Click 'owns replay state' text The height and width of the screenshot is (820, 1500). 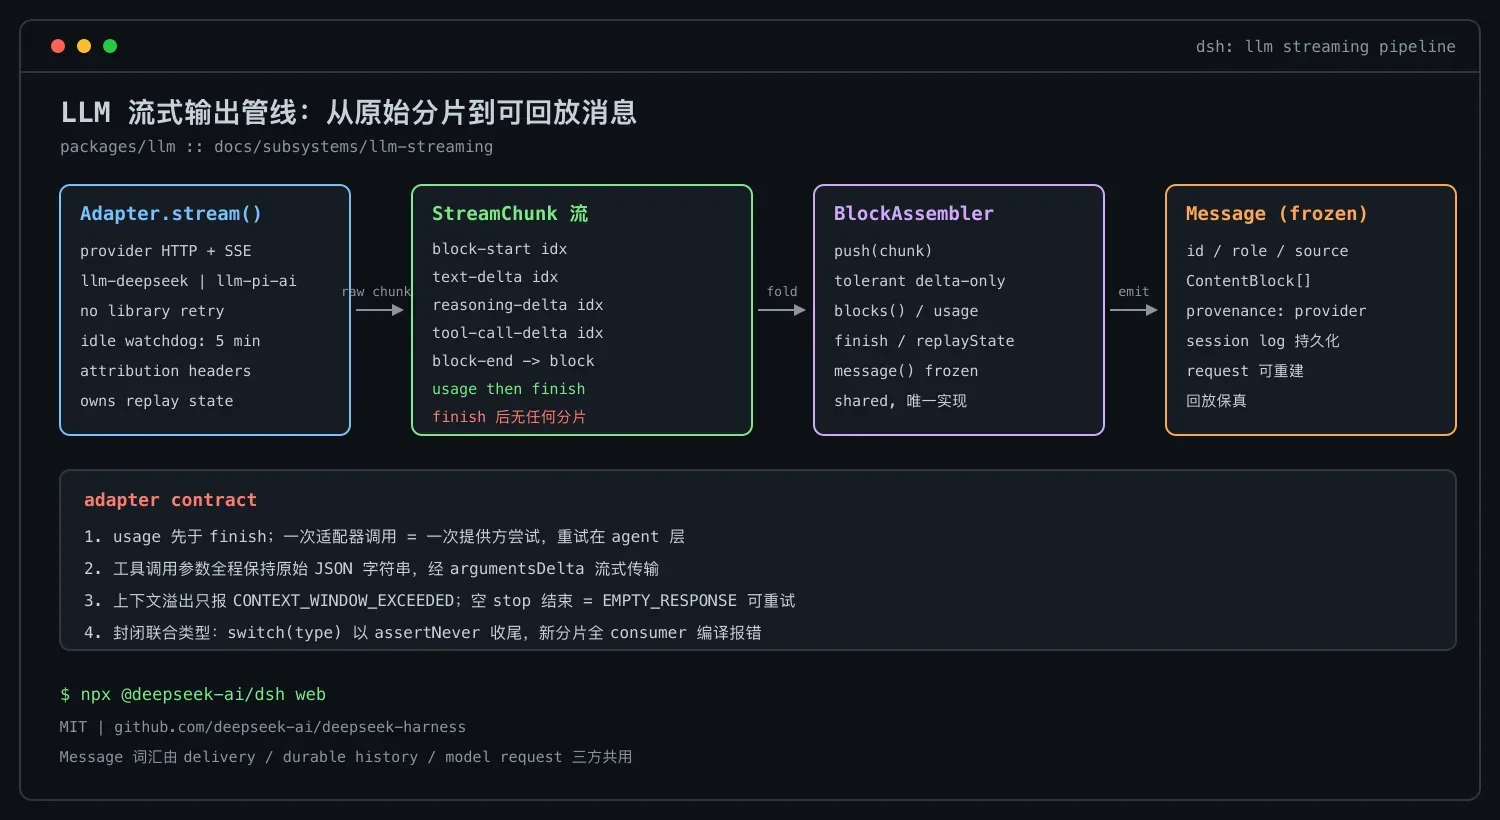[x=157, y=401]
